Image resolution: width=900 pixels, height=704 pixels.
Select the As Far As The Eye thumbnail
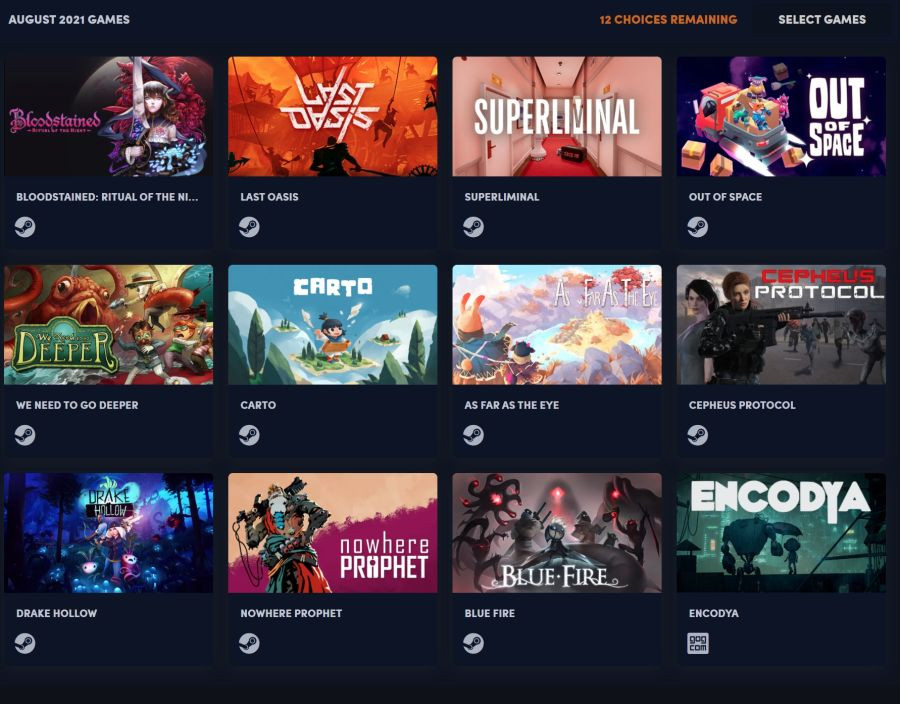point(557,325)
